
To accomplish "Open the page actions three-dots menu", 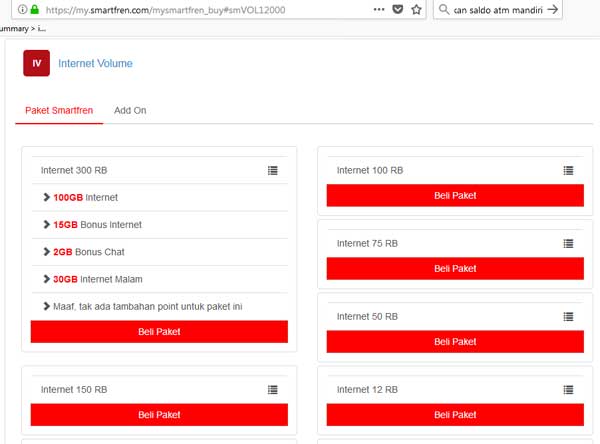I will tap(379, 9).
